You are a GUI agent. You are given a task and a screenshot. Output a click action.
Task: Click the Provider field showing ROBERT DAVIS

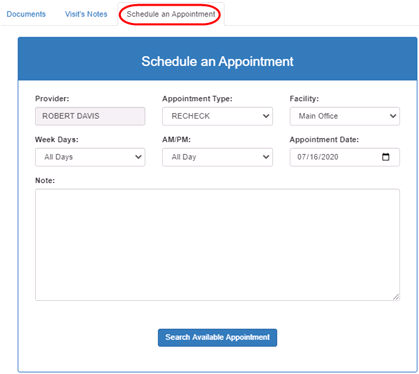(x=90, y=116)
